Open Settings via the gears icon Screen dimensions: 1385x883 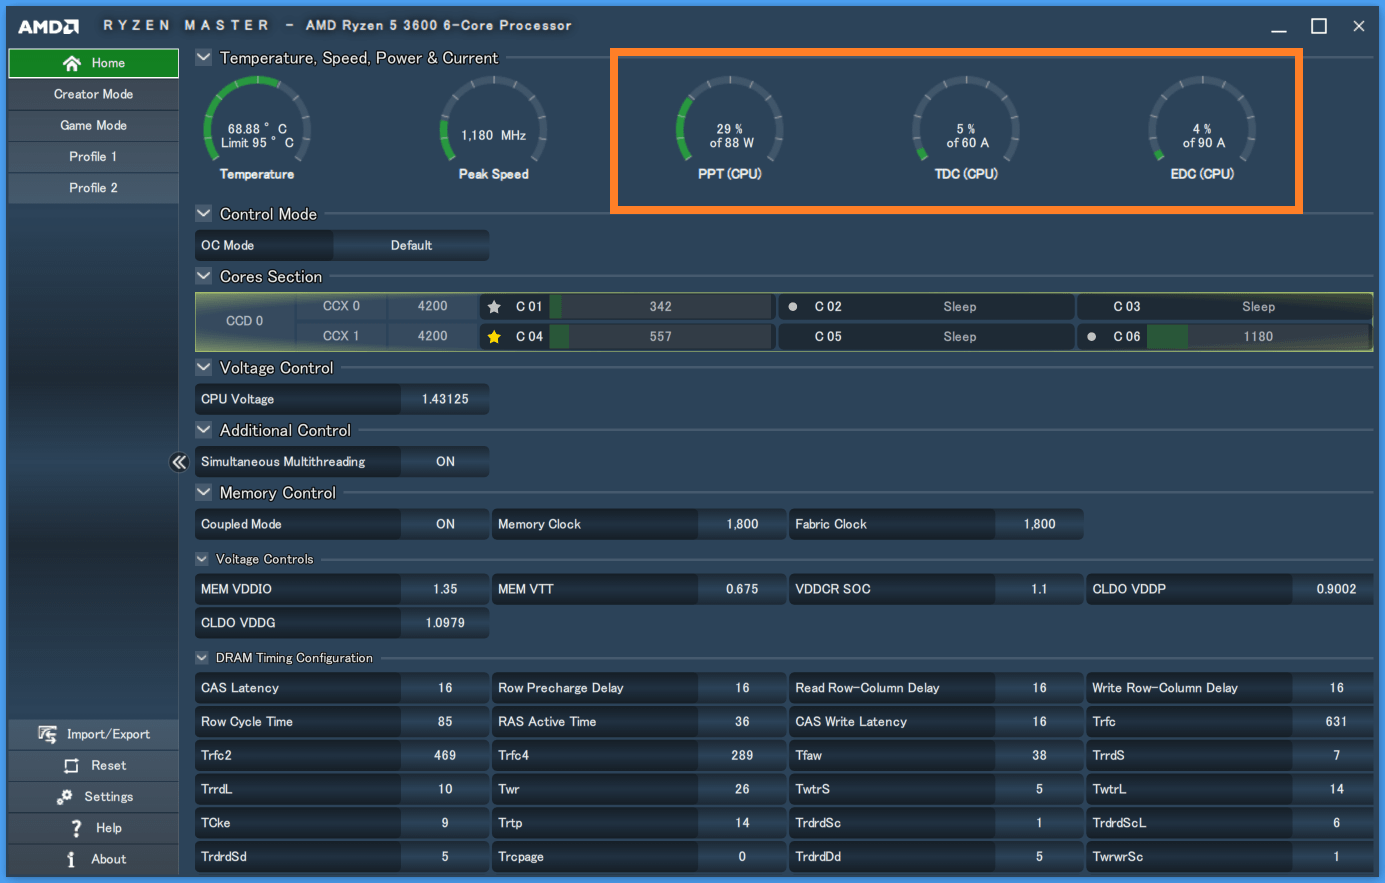pos(65,797)
